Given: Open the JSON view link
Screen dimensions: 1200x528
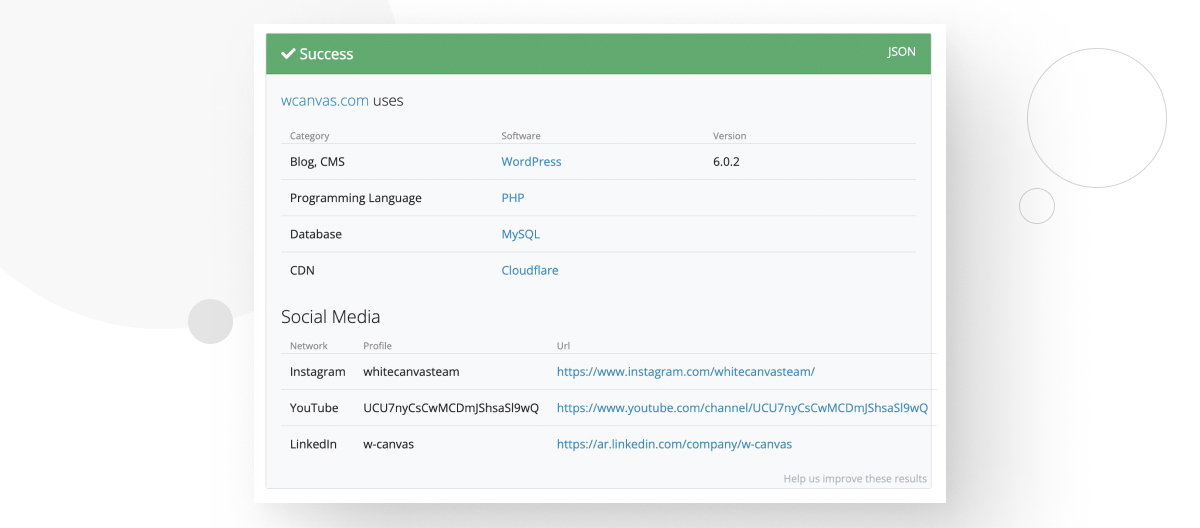Looking at the screenshot, I should pos(901,52).
